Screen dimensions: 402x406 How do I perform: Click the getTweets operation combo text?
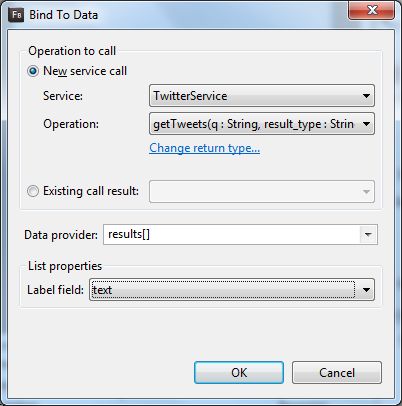coord(253,124)
